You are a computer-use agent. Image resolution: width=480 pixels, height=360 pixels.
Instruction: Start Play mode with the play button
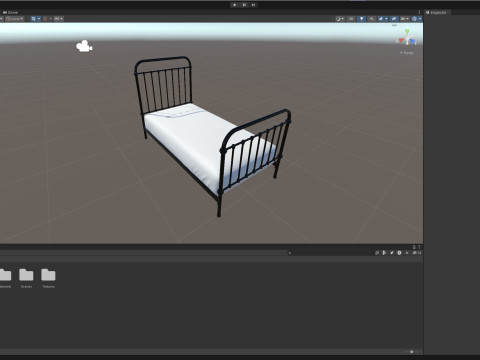point(235,5)
